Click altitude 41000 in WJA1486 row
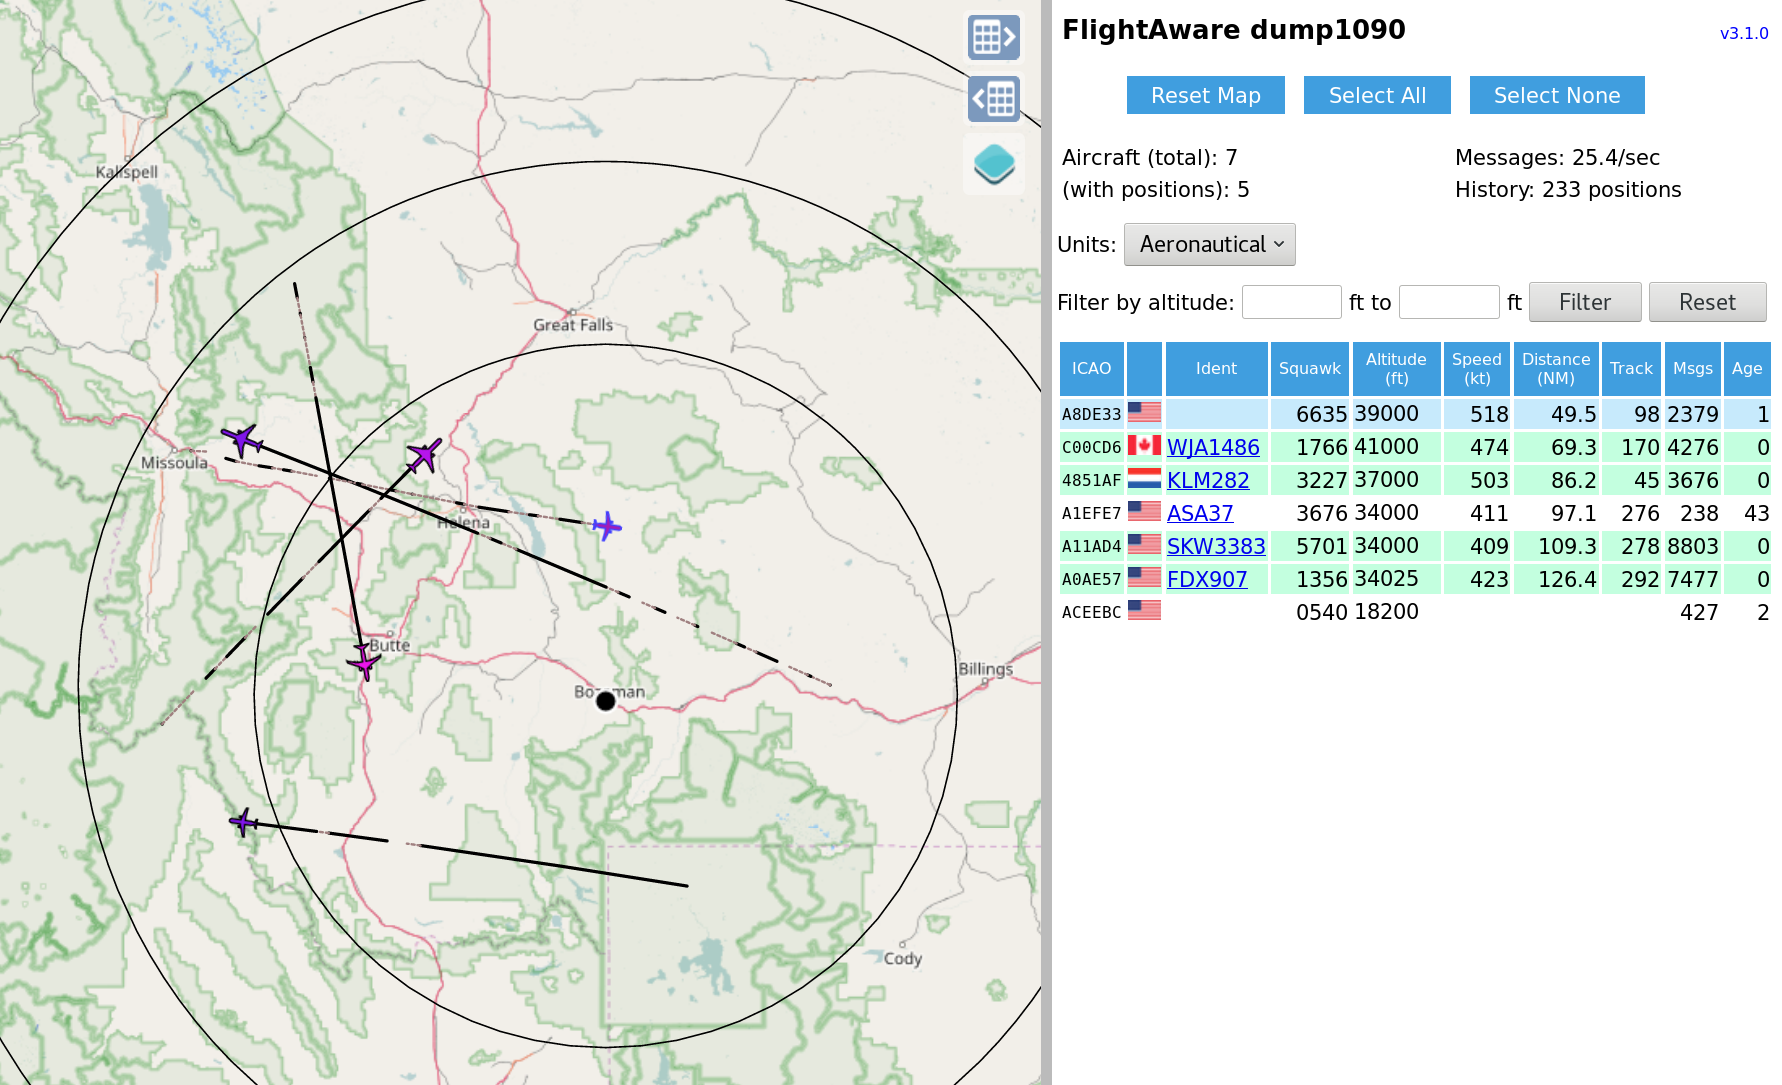 click(1386, 447)
